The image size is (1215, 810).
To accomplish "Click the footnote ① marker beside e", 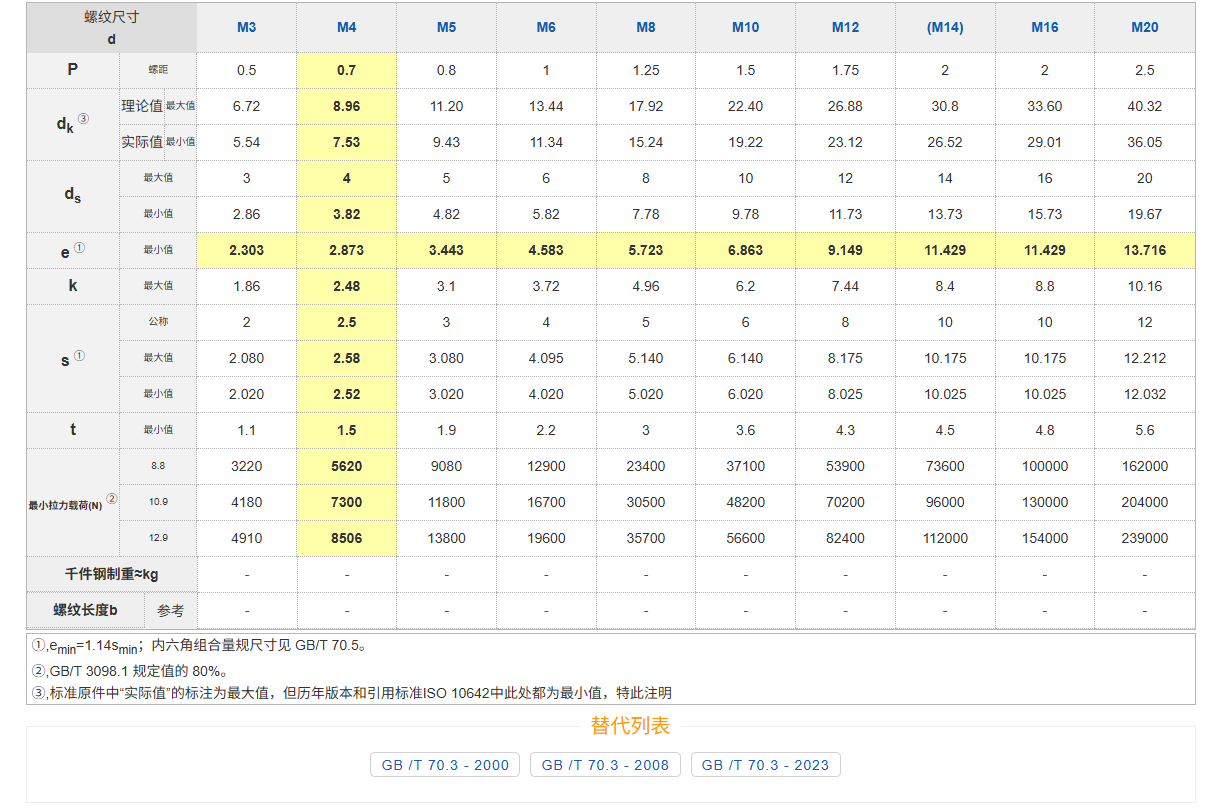I will pos(80,248).
